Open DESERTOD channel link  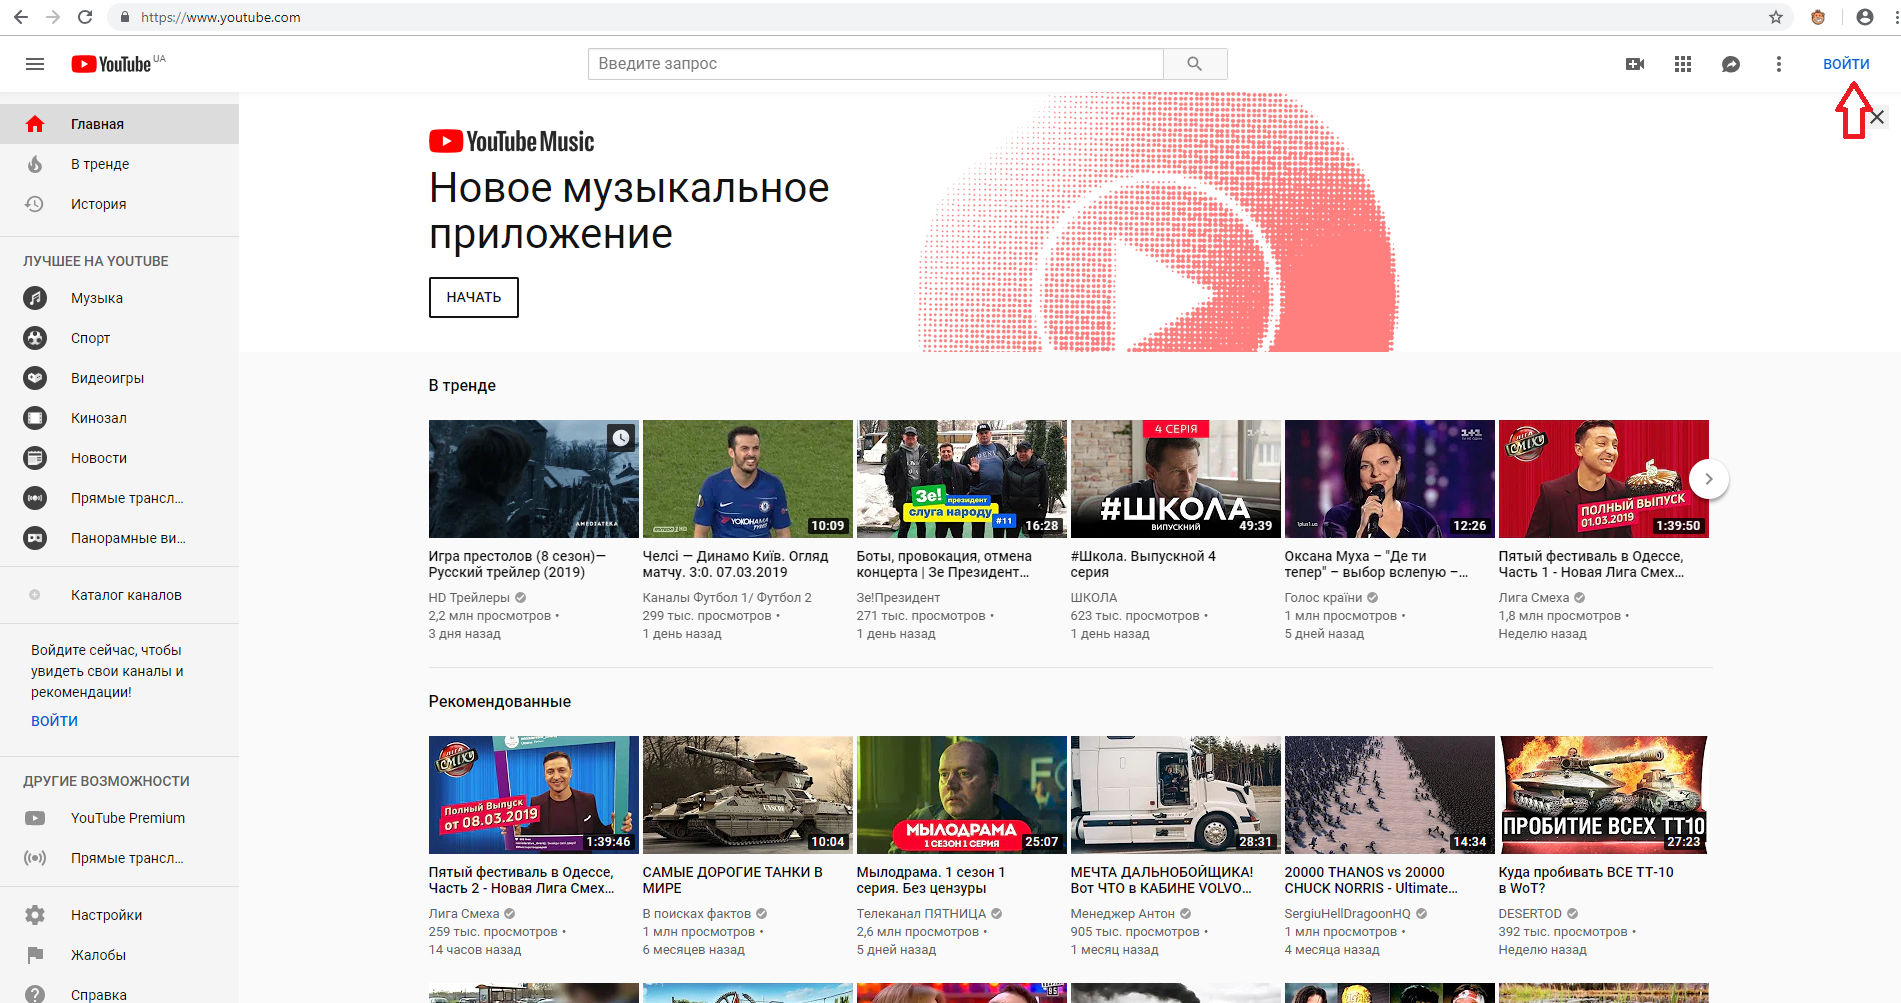(x=1530, y=914)
